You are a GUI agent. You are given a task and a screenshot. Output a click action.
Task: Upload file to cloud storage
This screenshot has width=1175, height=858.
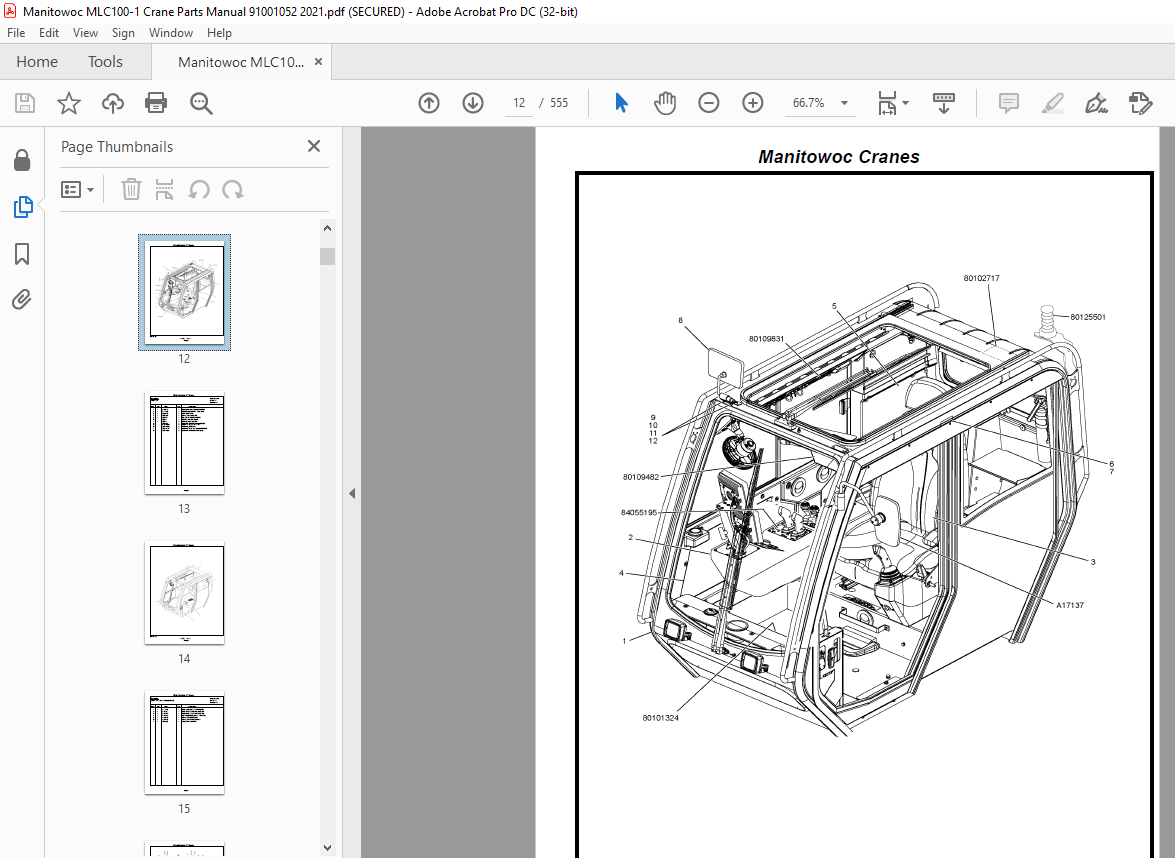(113, 103)
